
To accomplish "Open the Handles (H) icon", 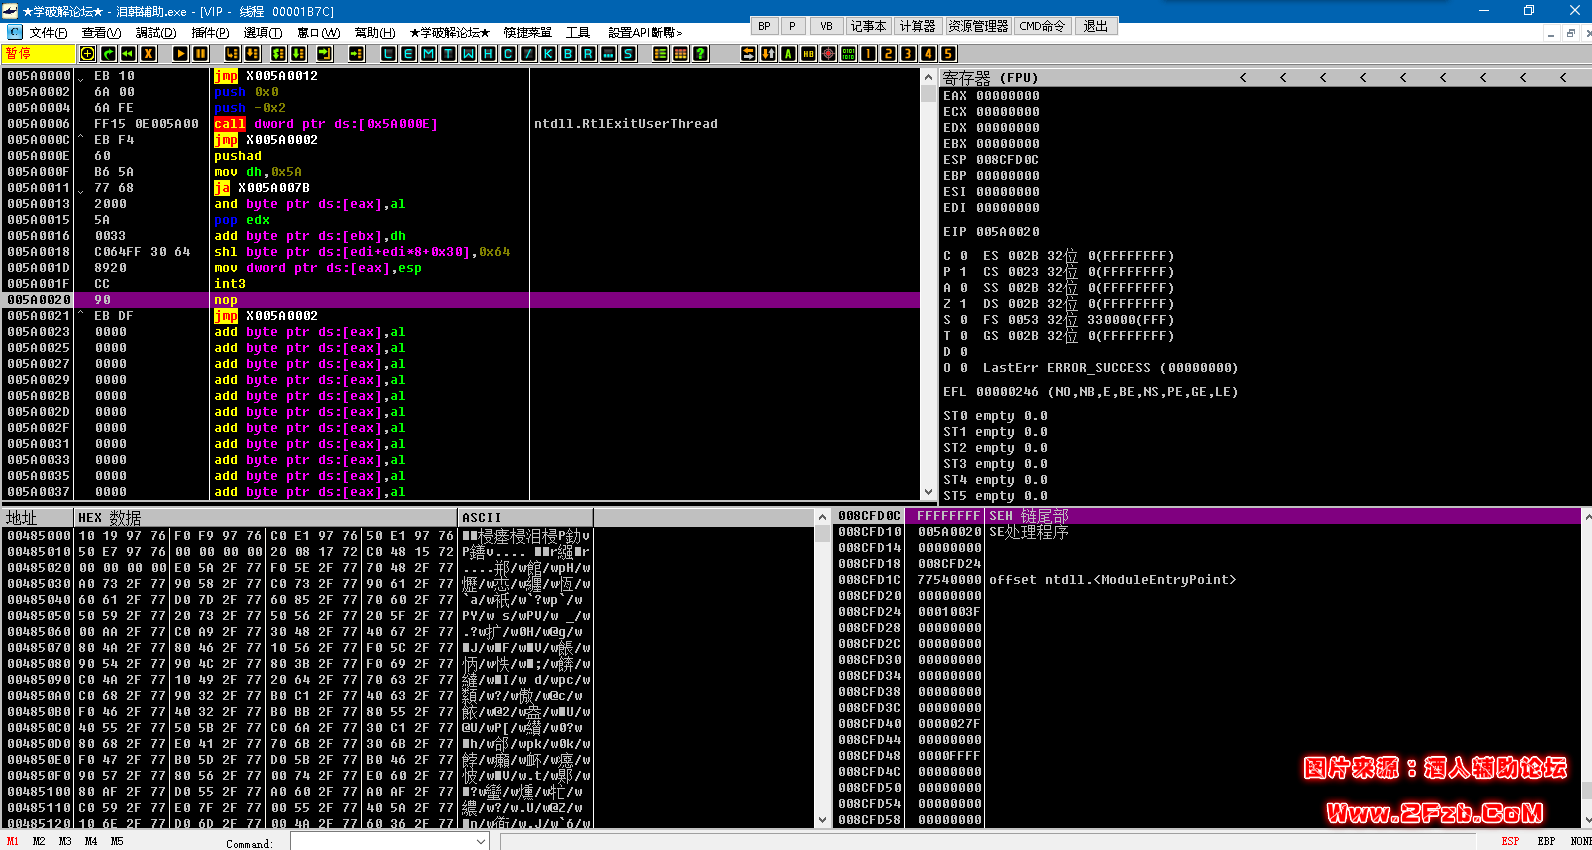I will [488, 54].
